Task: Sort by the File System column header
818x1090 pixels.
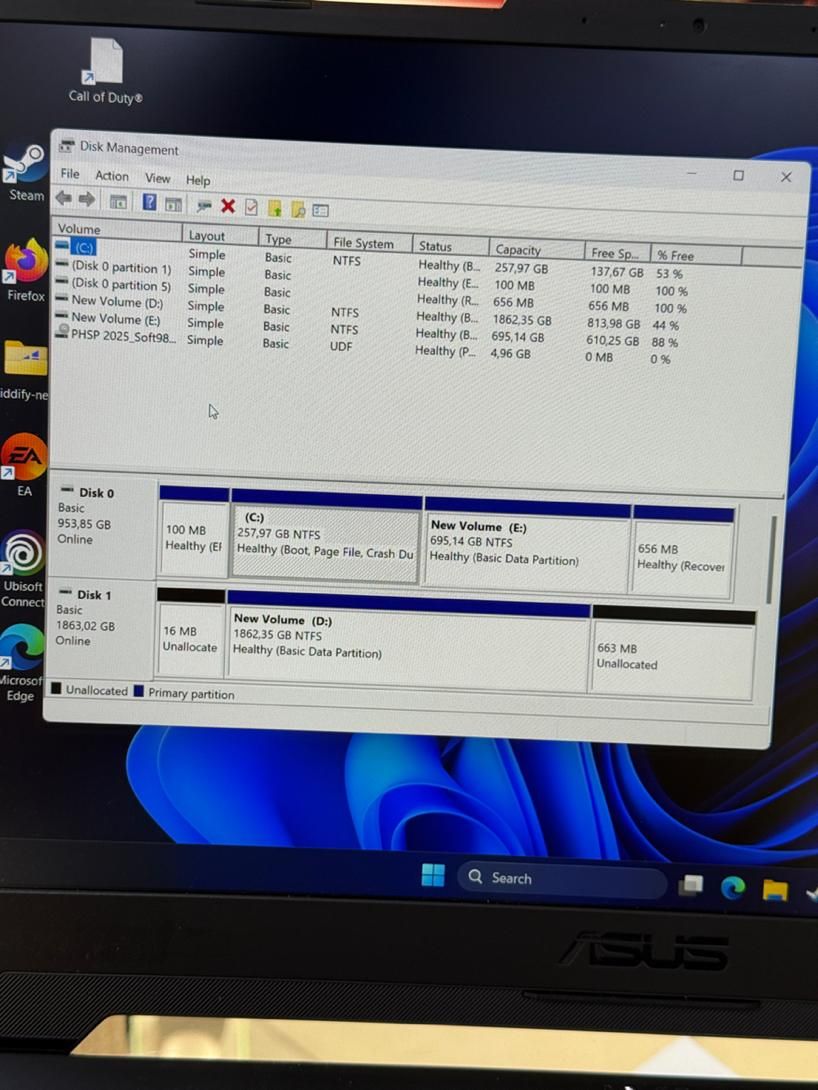Action: tap(369, 243)
